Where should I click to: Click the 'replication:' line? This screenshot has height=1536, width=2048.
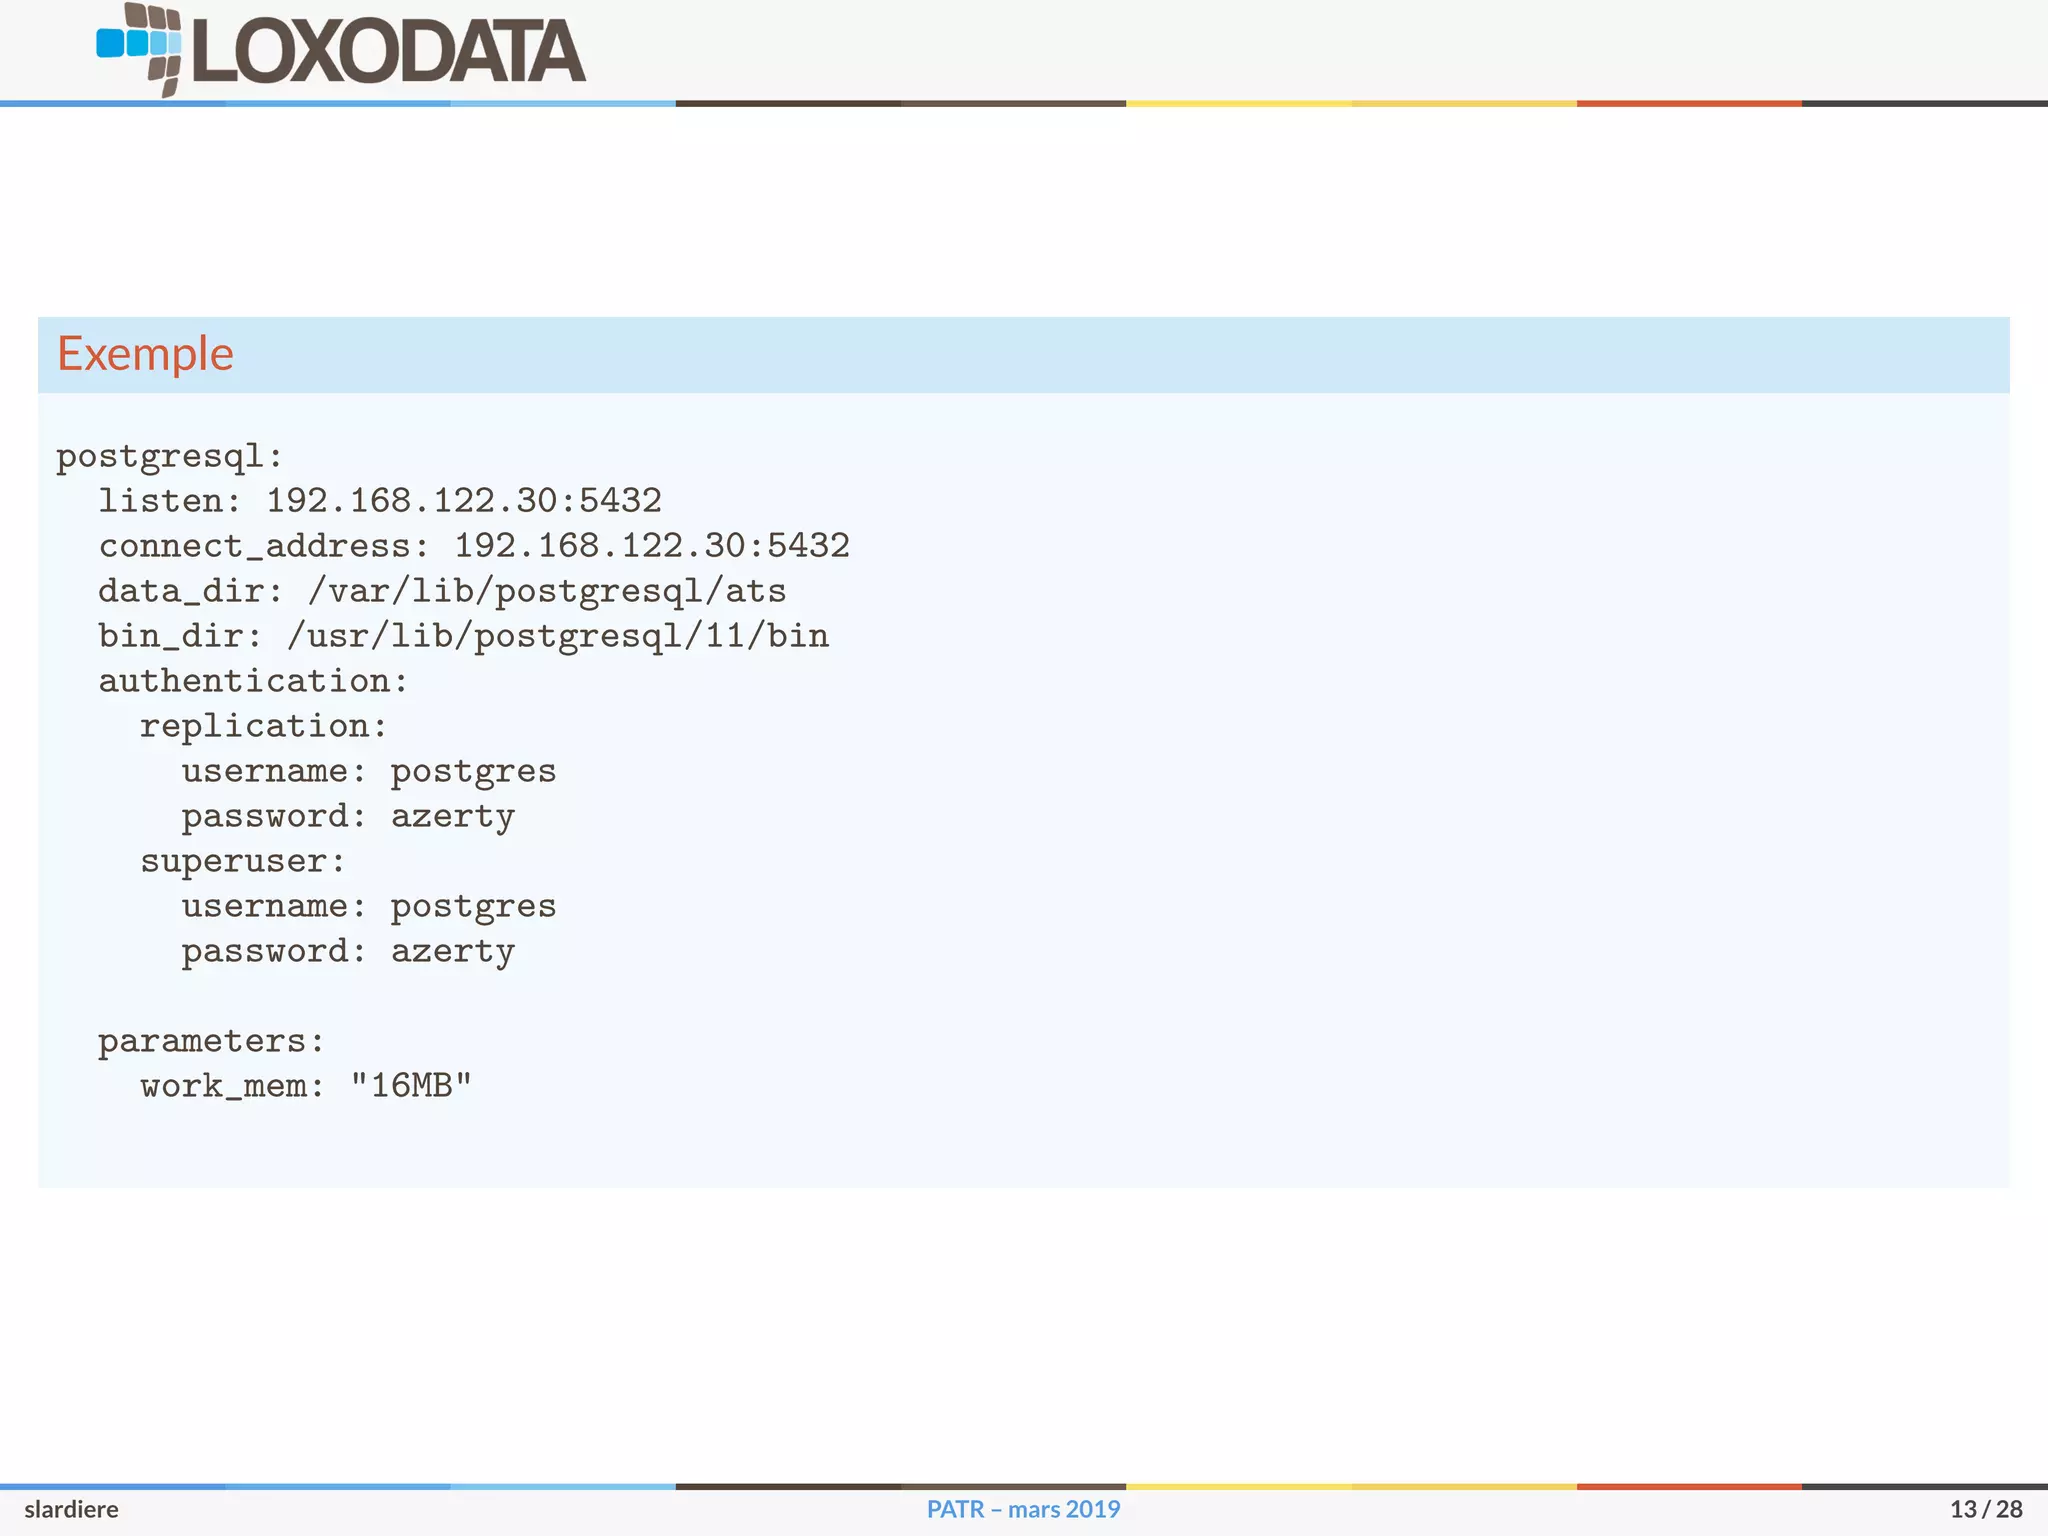click(264, 727)
